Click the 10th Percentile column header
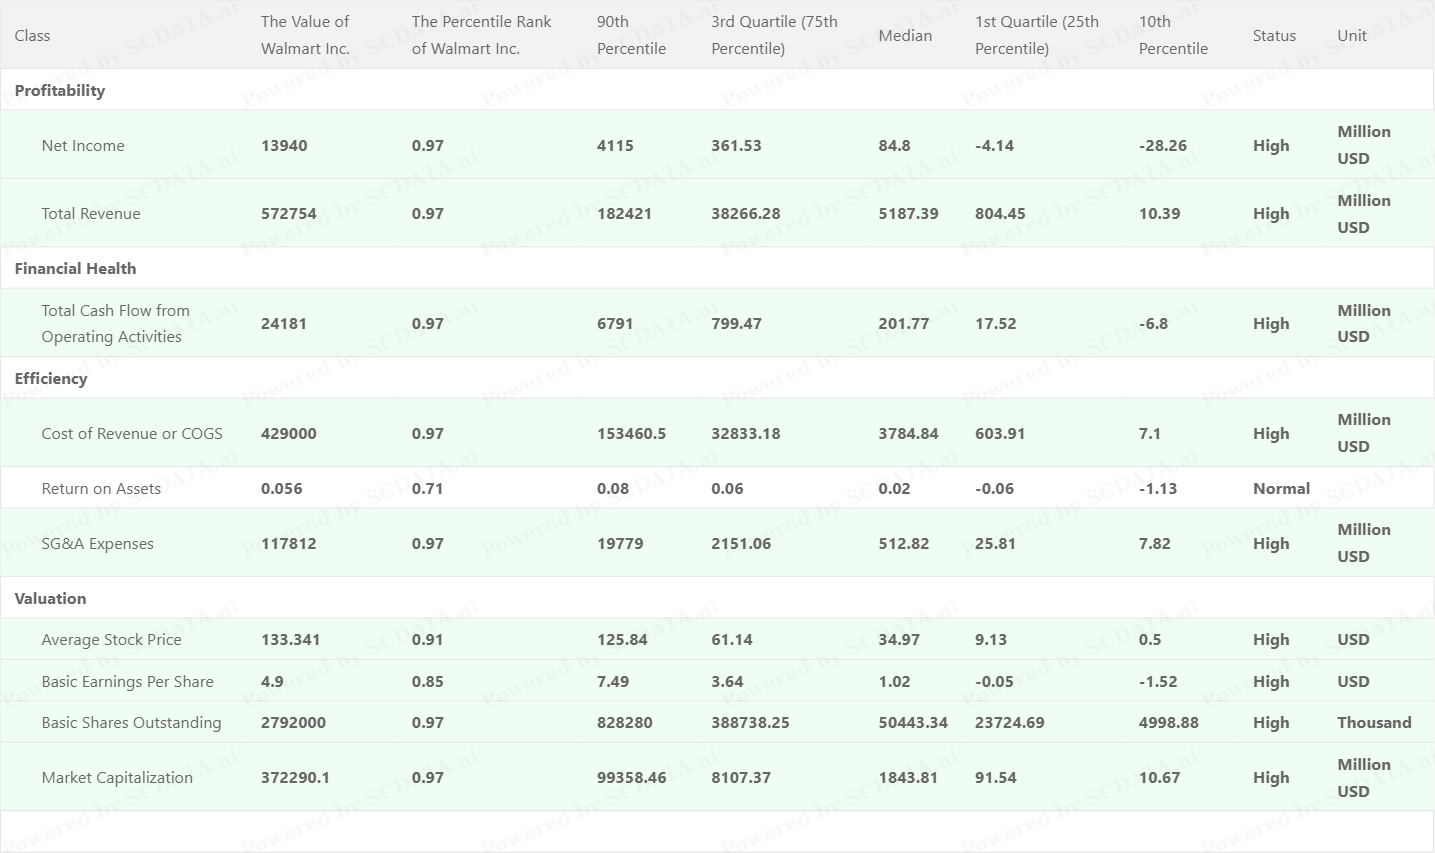This screenshot has height=853, width=1435. point(1173,35)
